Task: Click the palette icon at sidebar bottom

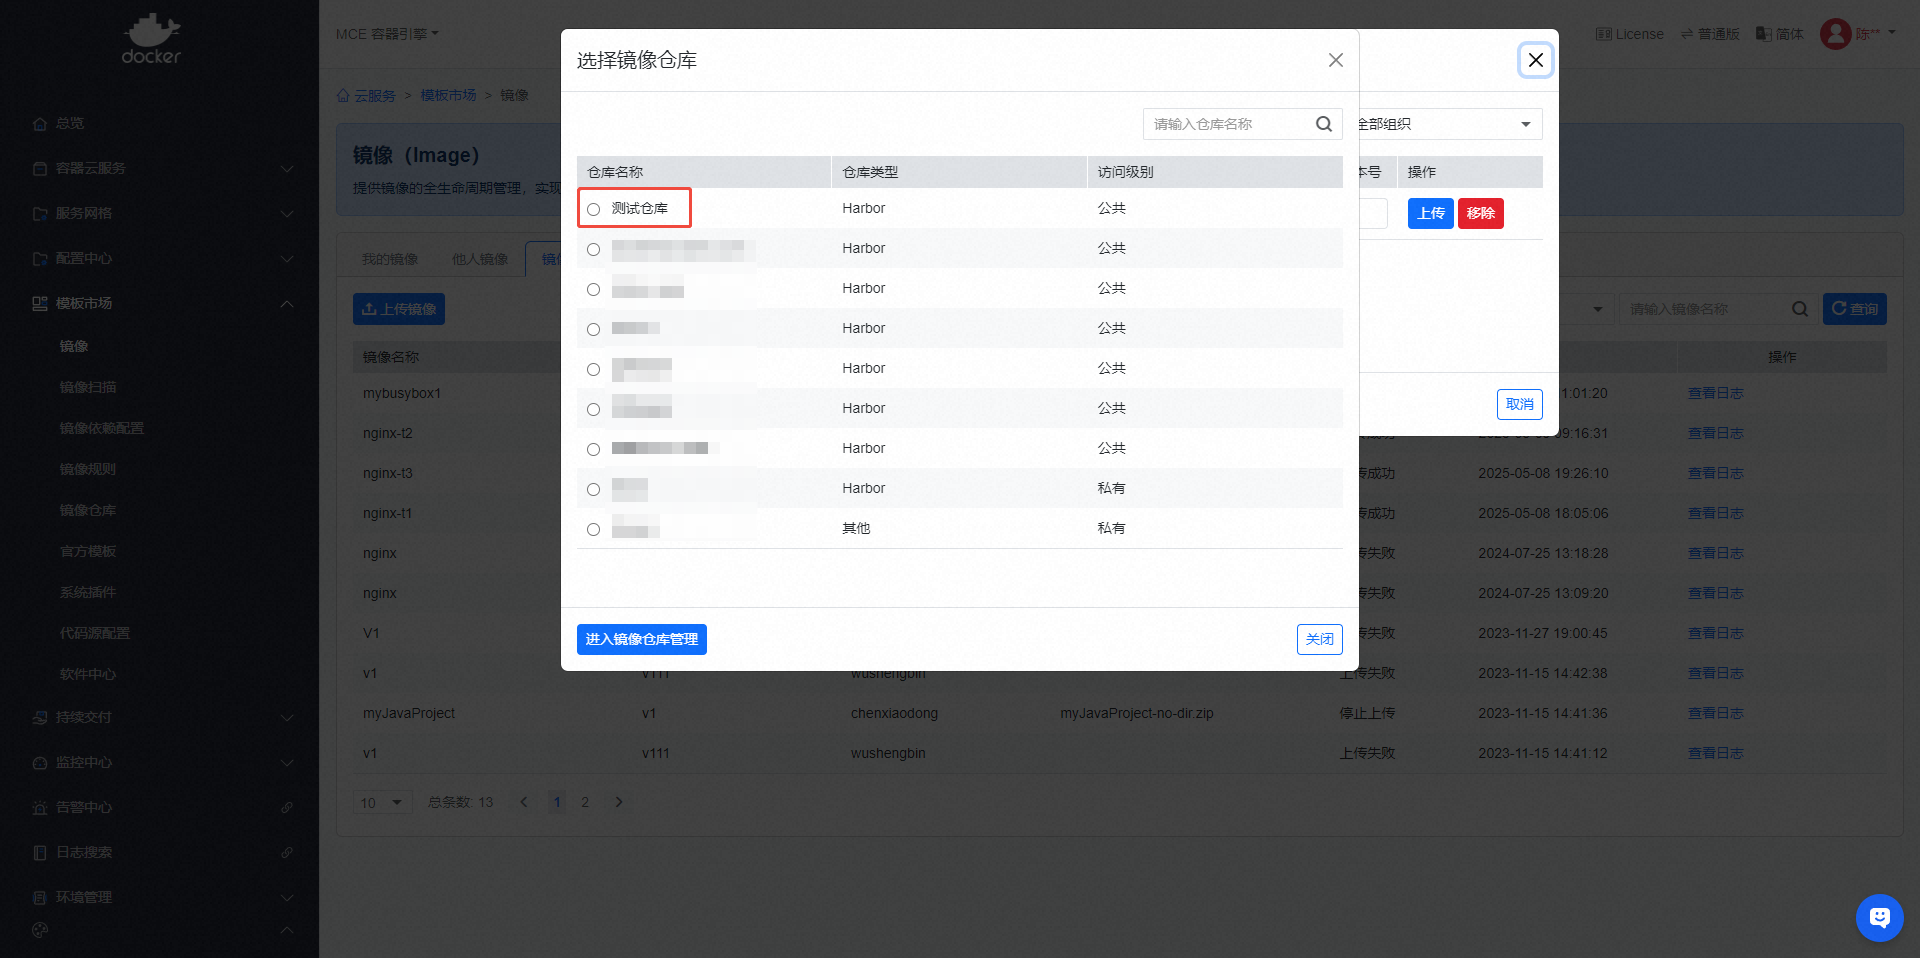Action: click(40, 930)
